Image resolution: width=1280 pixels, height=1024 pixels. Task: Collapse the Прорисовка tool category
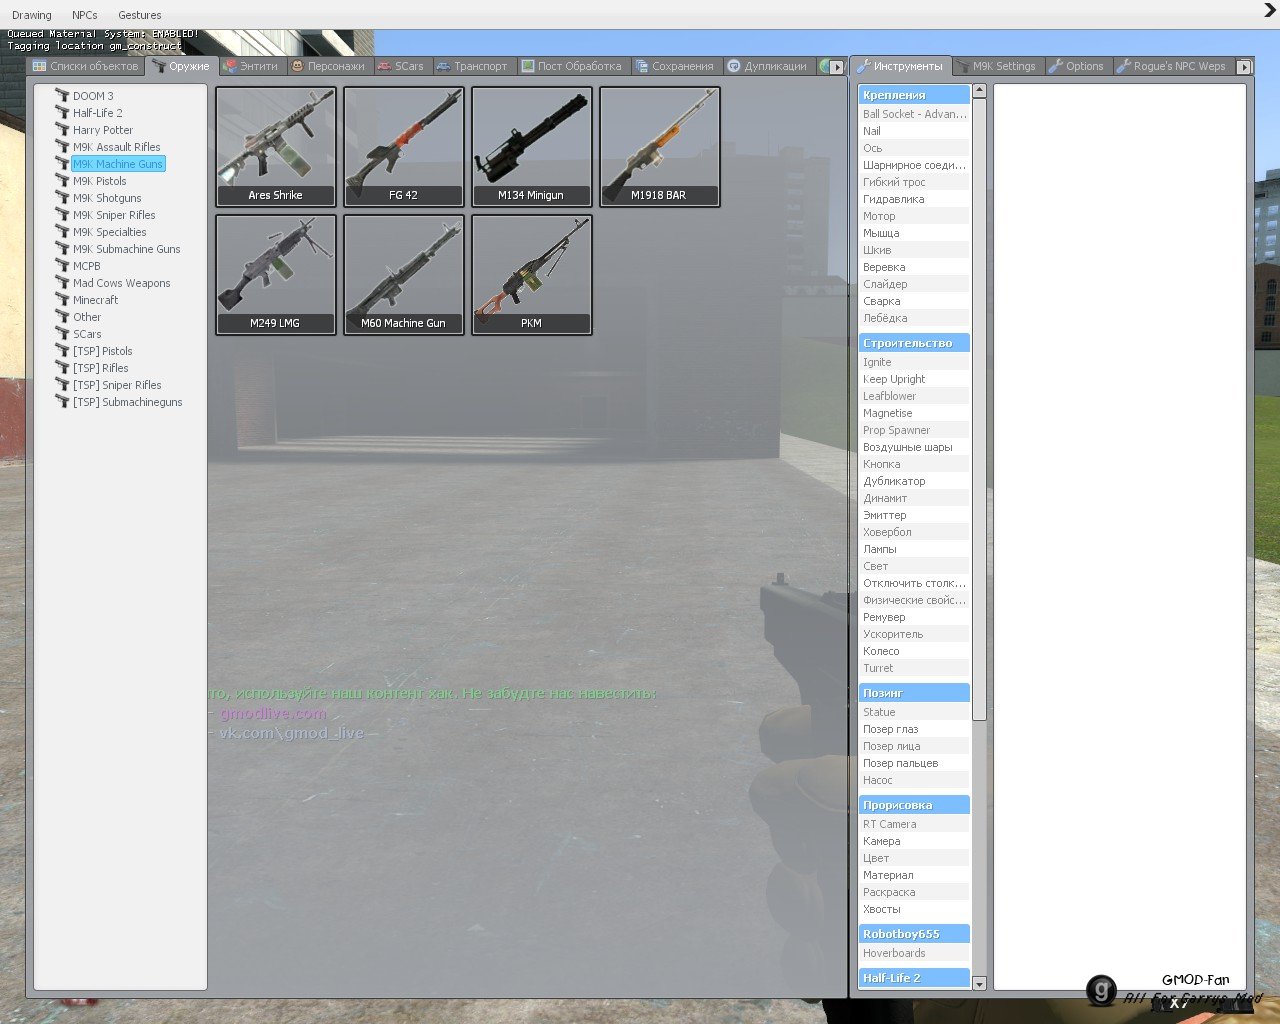(x=914, y=805)
